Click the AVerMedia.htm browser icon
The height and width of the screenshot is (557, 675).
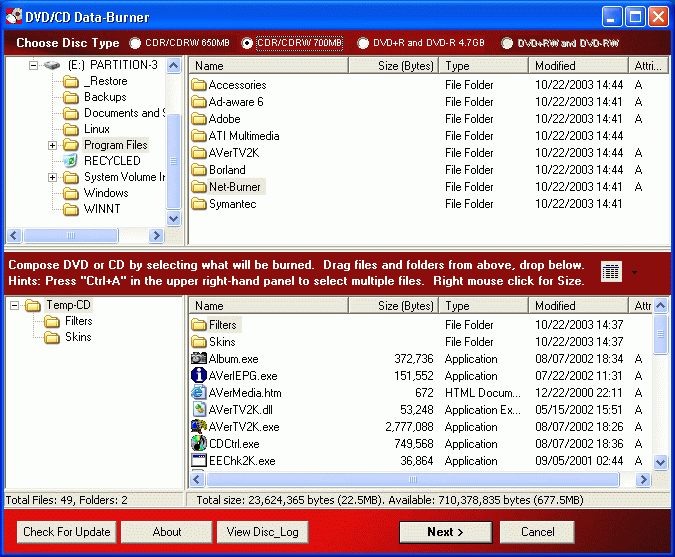pyautogui.click(x=198, y=393)
